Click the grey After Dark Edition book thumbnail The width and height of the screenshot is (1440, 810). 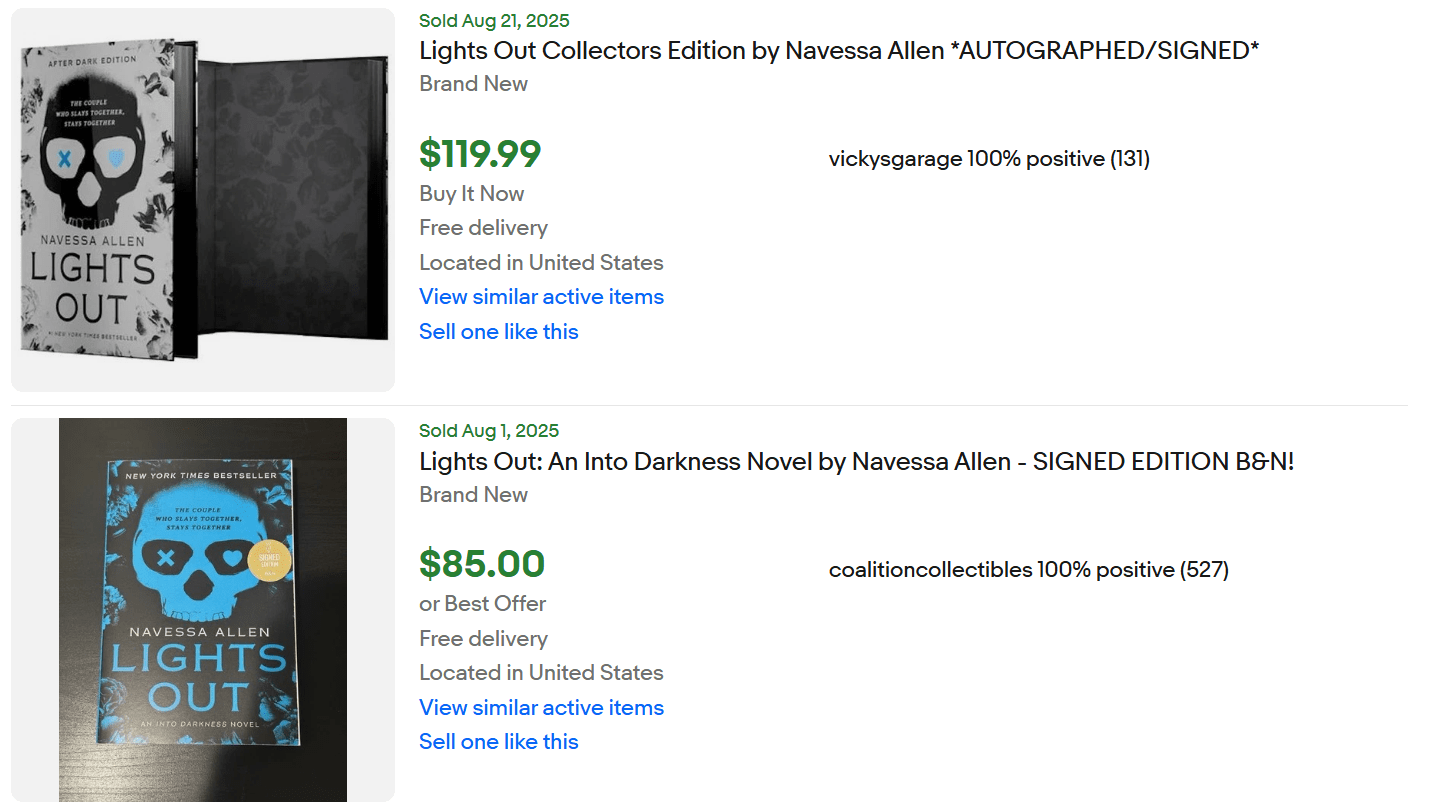point(202,200)
